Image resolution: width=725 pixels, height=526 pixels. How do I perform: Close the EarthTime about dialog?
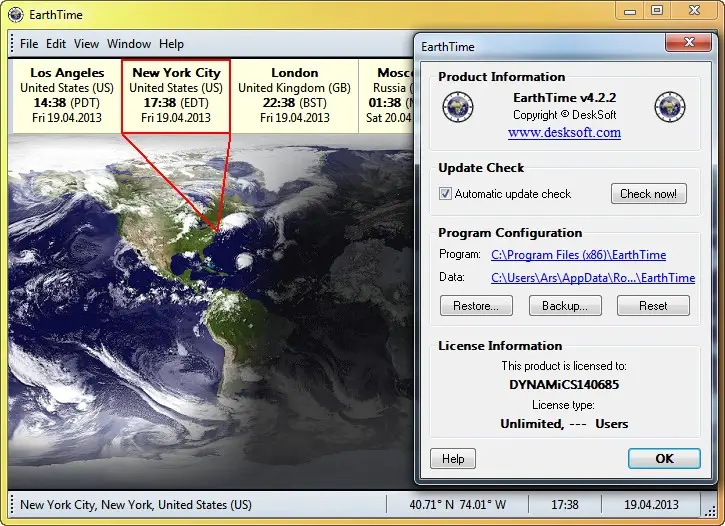tap(689, 43)
